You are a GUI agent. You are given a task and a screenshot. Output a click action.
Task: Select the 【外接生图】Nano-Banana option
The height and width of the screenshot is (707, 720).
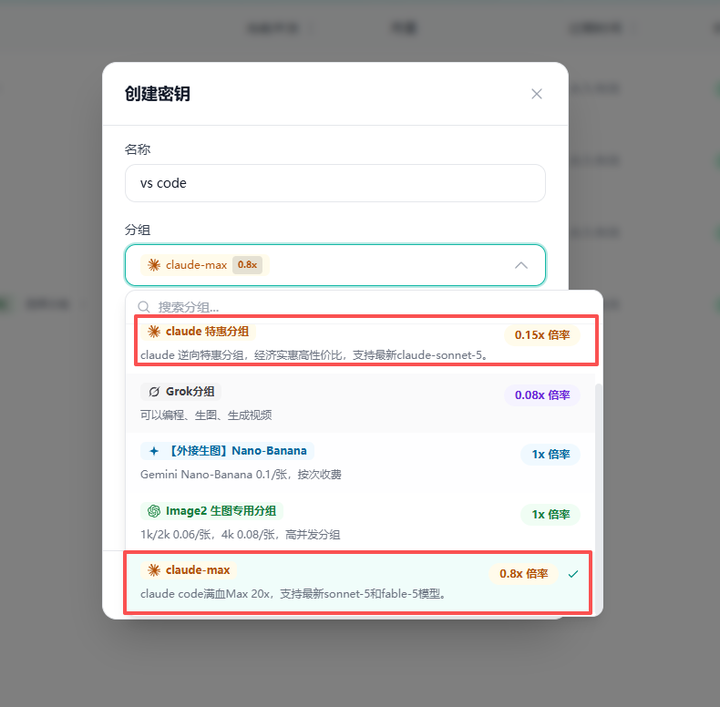tap(360, 462)
